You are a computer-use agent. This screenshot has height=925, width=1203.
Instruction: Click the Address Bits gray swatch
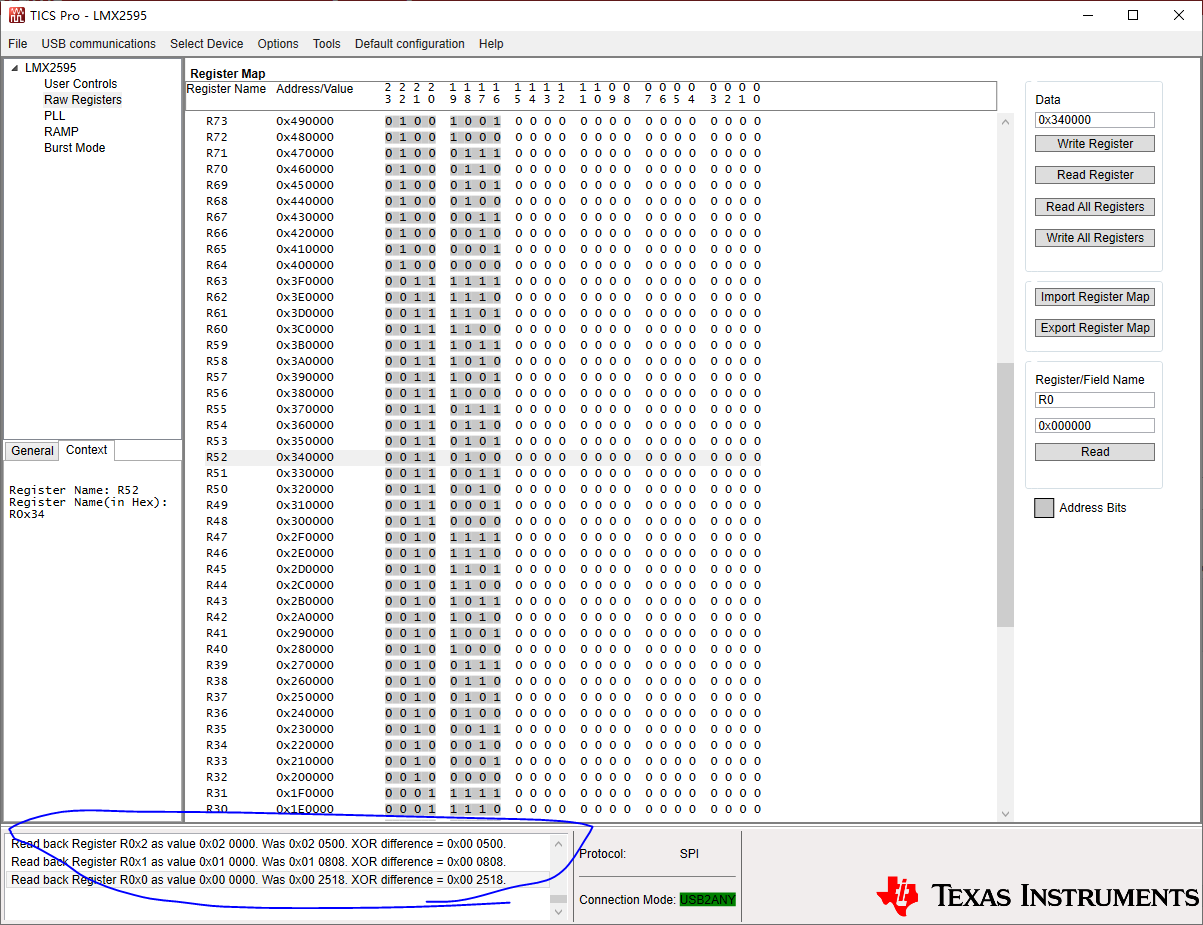coord(1044,508)
